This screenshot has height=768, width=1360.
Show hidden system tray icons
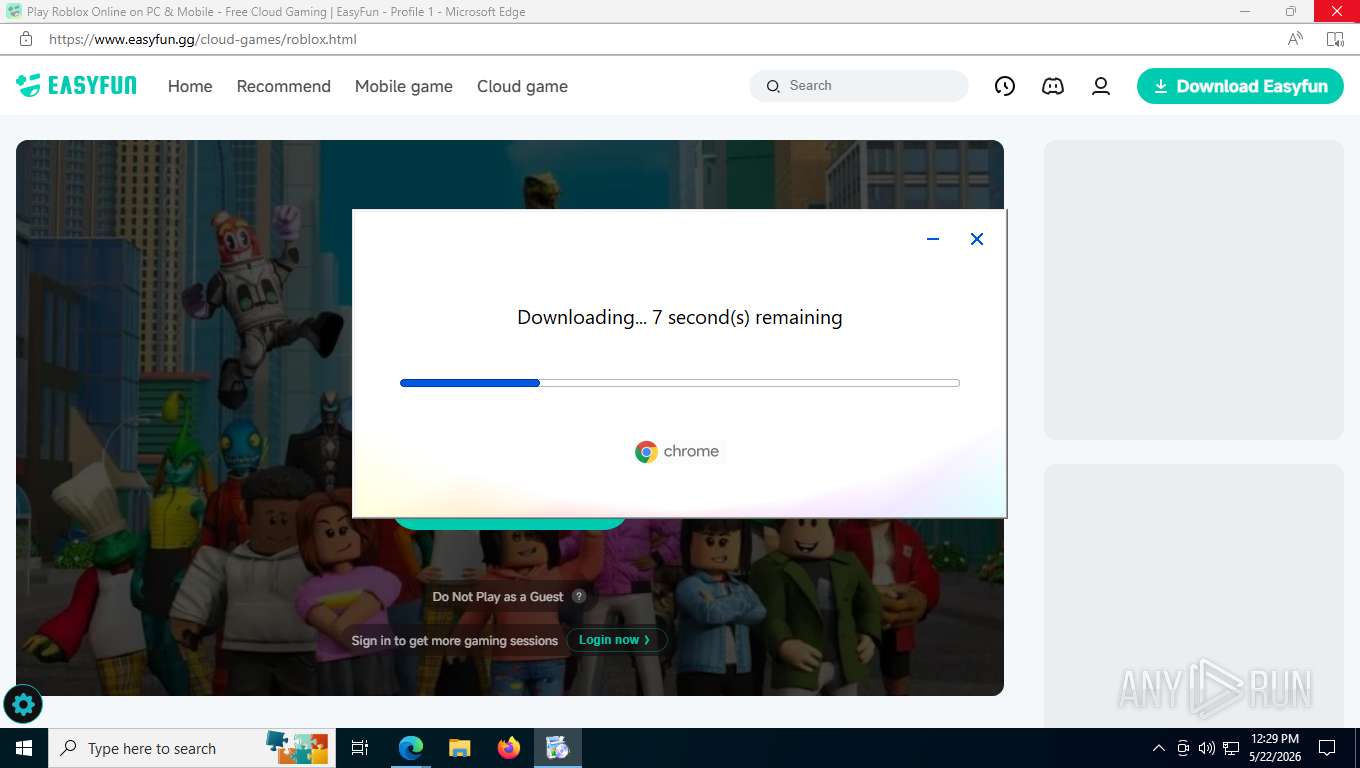click(1159, 748)
